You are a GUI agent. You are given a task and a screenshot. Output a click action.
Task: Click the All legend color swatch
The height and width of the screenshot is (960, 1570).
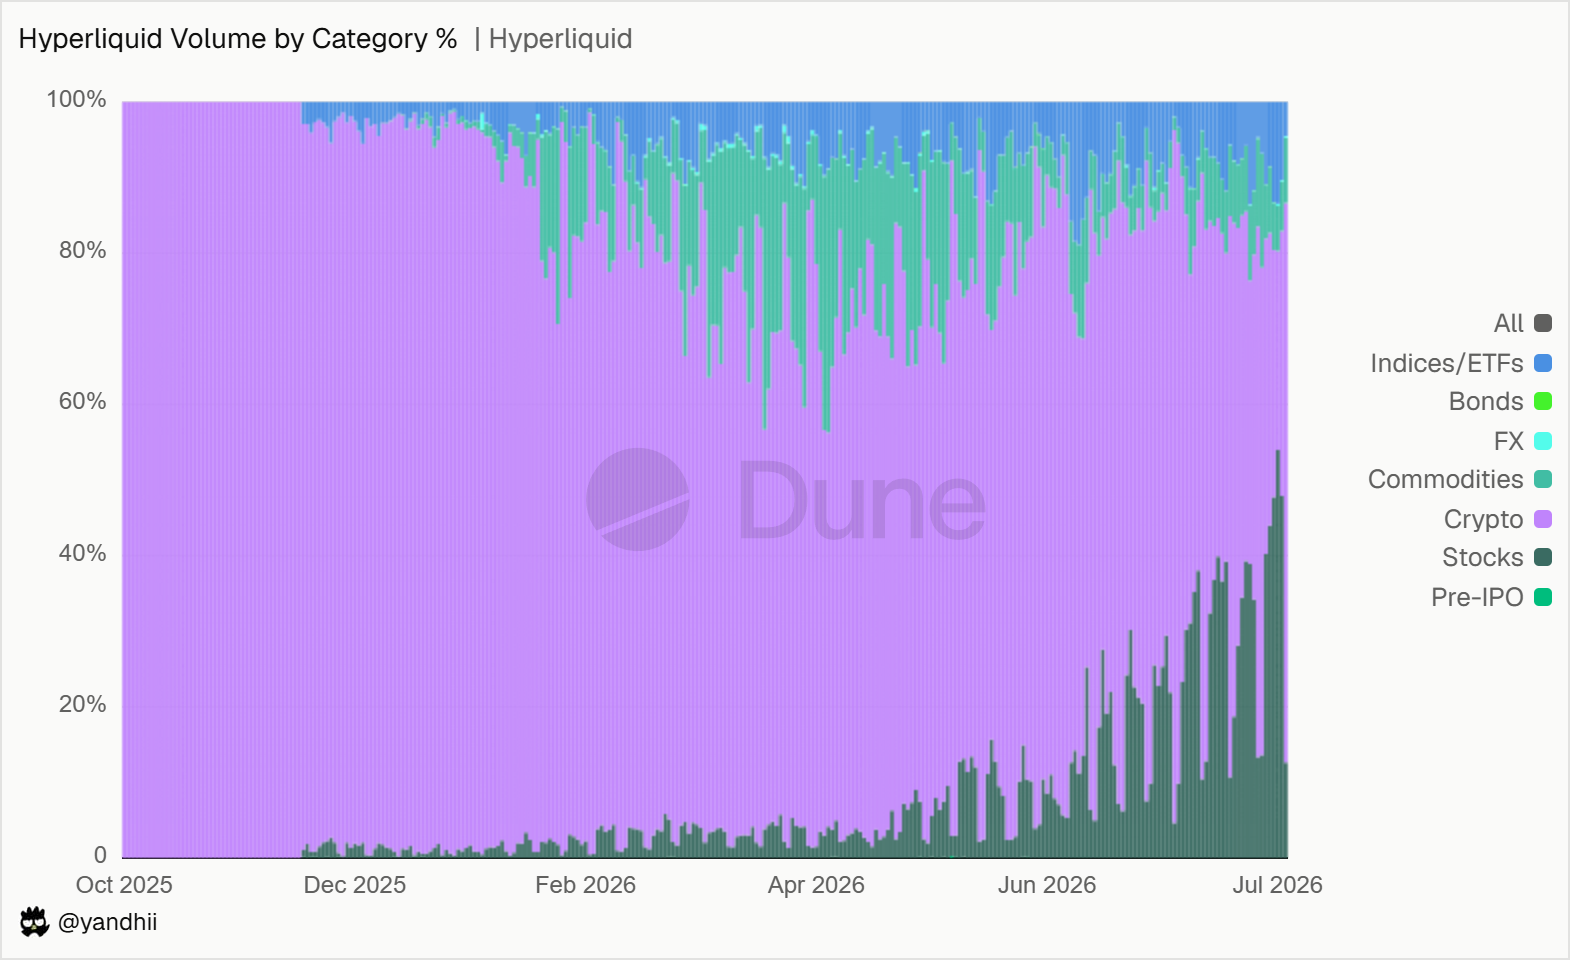click(x=1543, y=323)
